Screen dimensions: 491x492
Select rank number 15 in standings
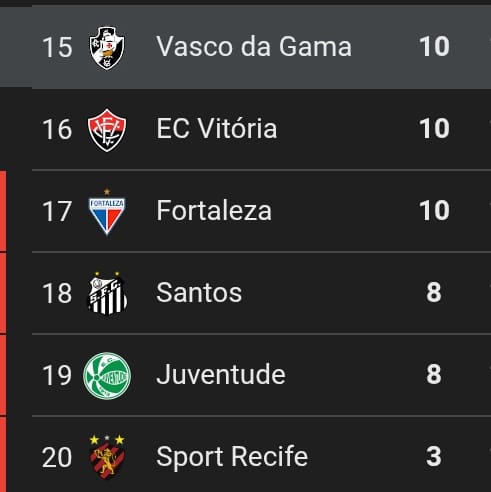(x=57, y=47)
